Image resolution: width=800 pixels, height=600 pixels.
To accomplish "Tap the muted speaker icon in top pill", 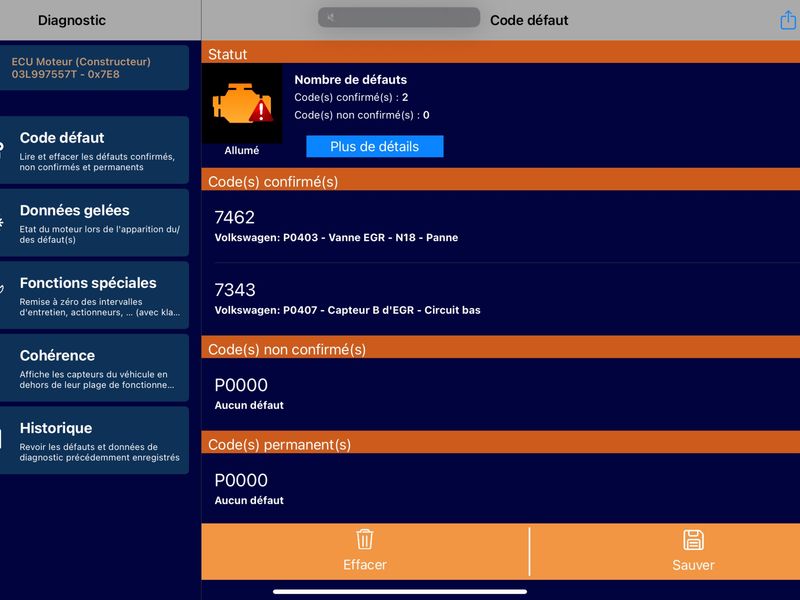I will point(331,18).
